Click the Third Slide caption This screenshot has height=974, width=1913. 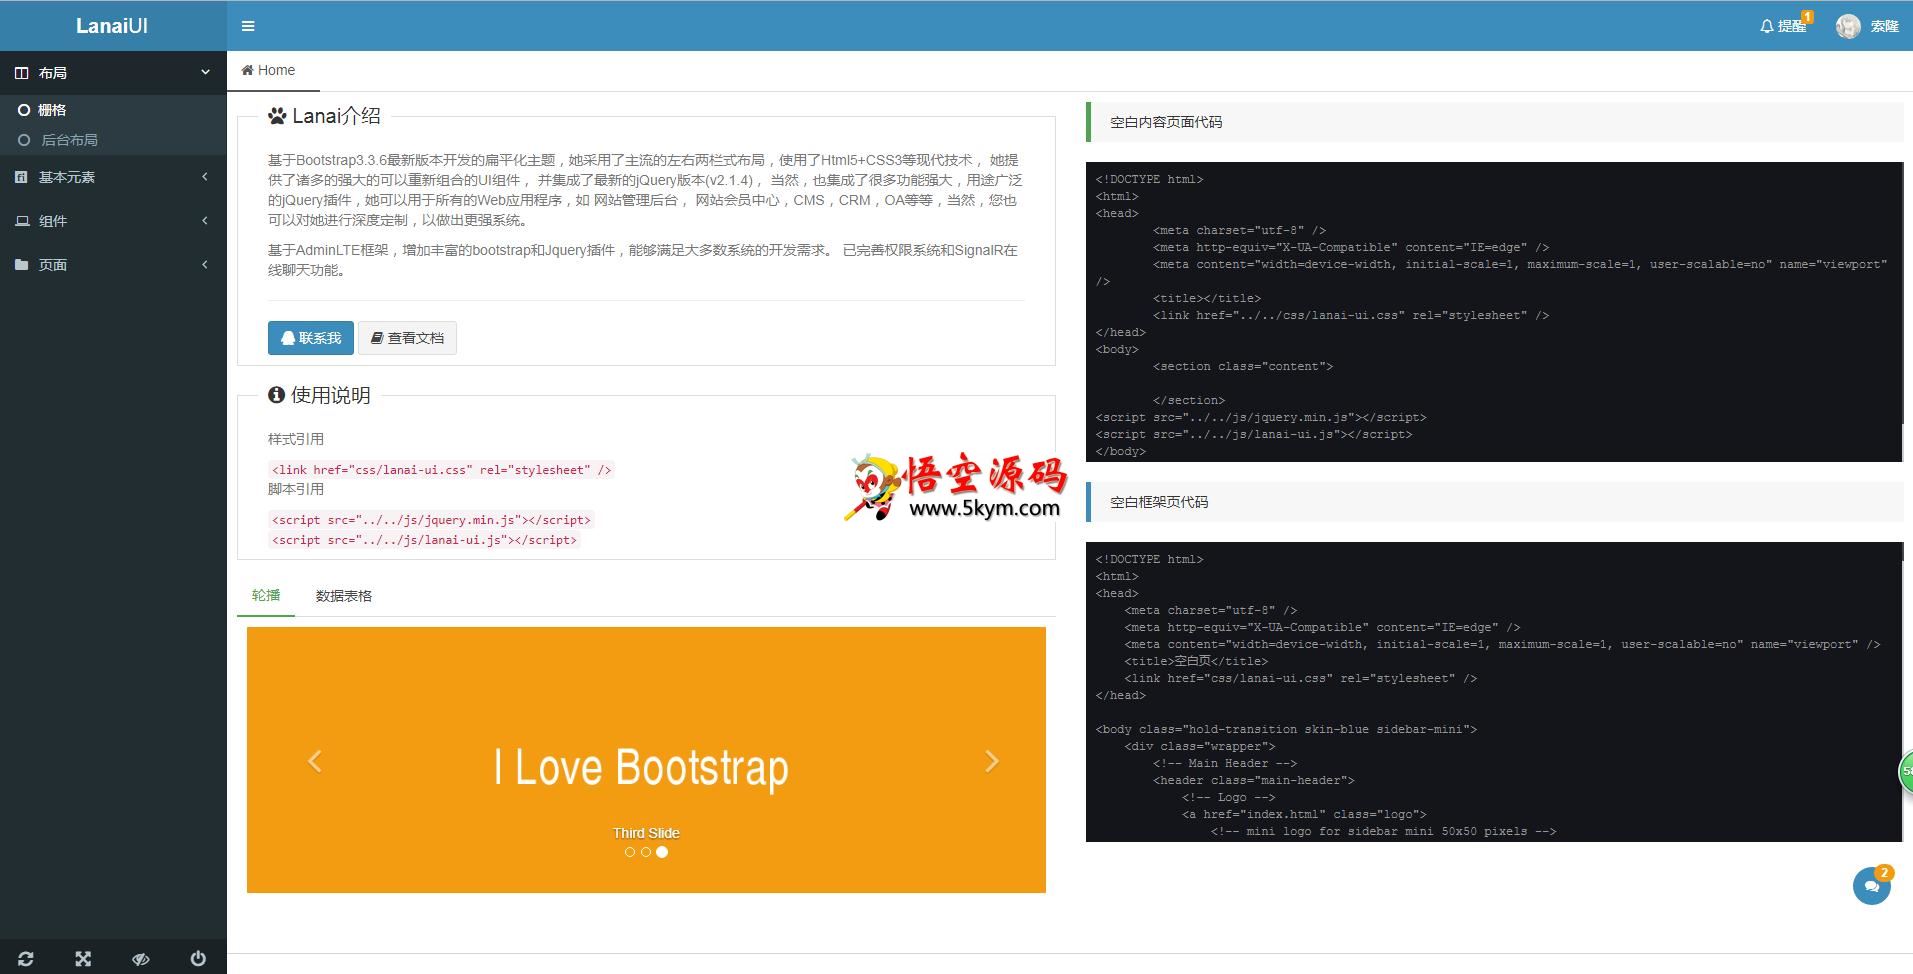coord(646,833)
